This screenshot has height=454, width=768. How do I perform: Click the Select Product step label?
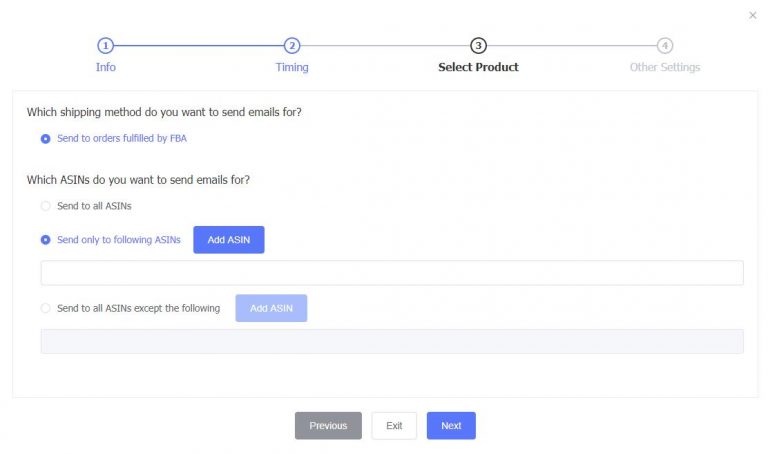tap(478, 67)
